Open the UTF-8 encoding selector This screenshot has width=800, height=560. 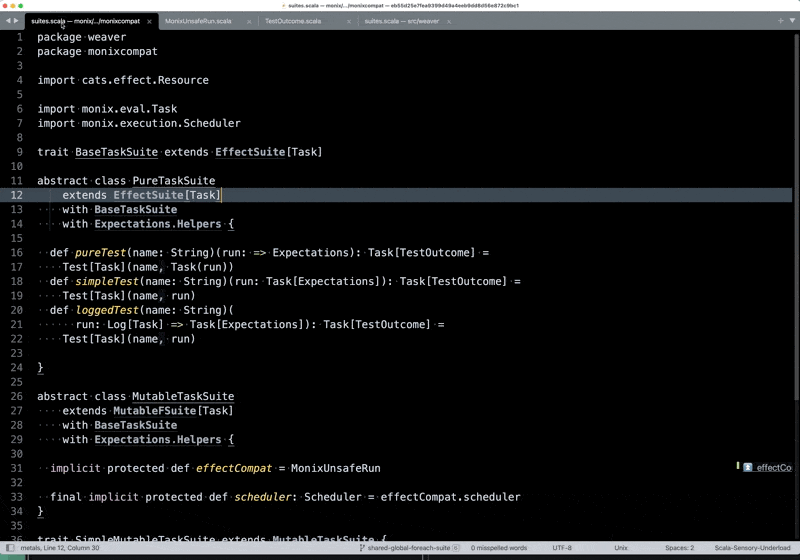click(561, 548)
